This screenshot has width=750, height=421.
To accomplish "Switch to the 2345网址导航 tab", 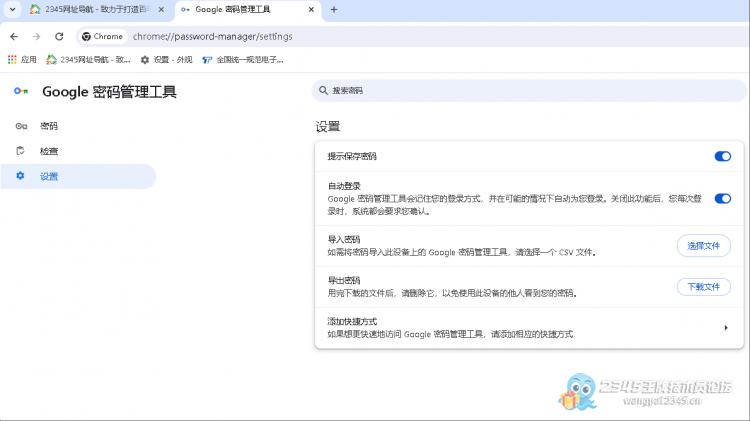I will tap(98, 10).
